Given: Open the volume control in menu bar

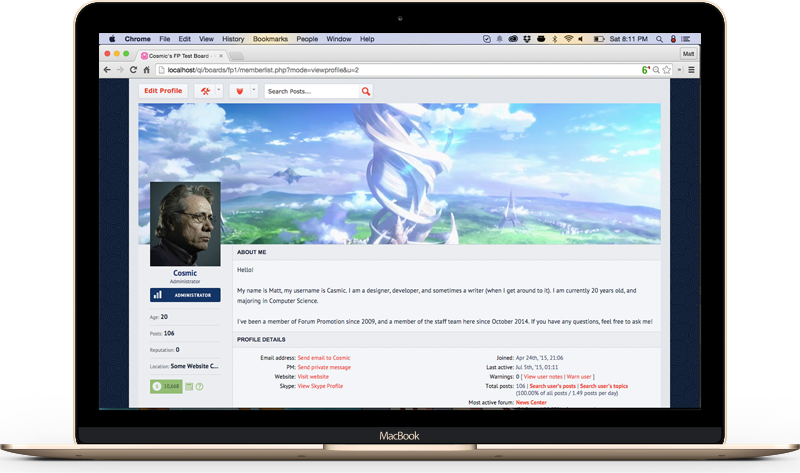Looking at the screenshot, I should point(581,39).
